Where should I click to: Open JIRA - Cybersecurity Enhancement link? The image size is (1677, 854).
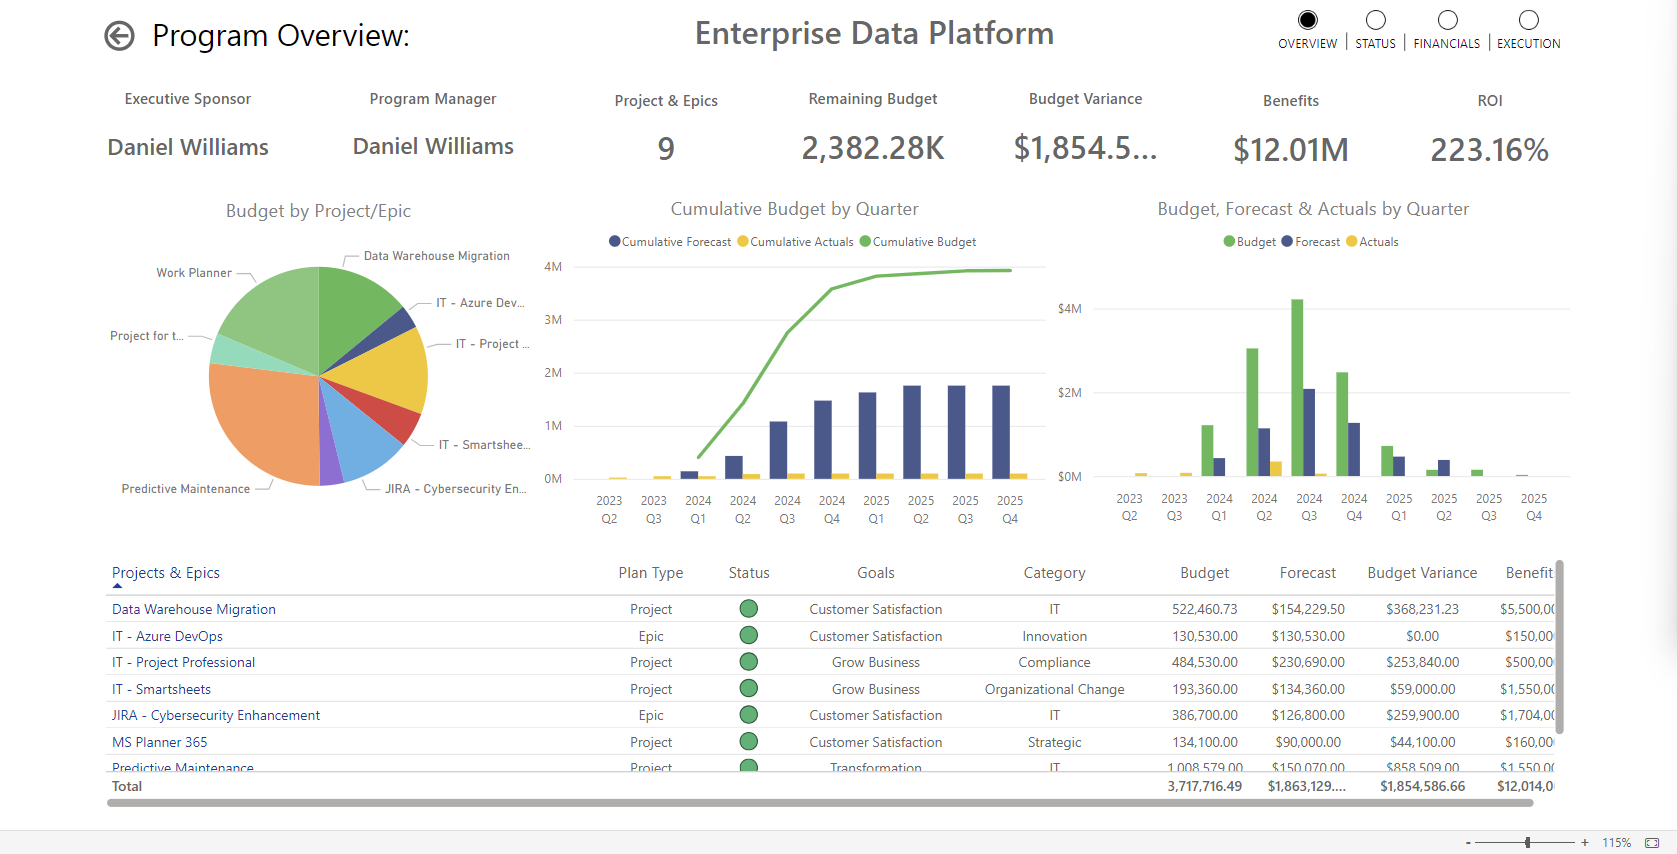[216, 715]
